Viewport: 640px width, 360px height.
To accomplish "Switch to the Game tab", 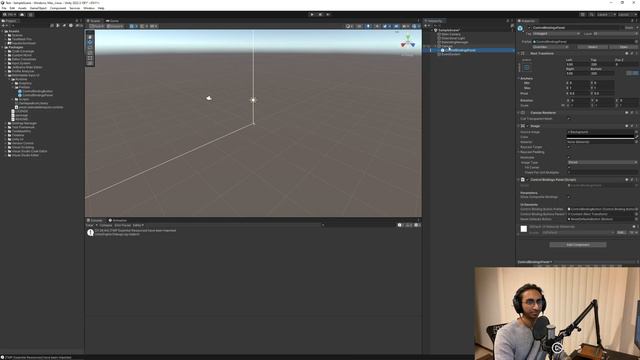I will point(112,21).
